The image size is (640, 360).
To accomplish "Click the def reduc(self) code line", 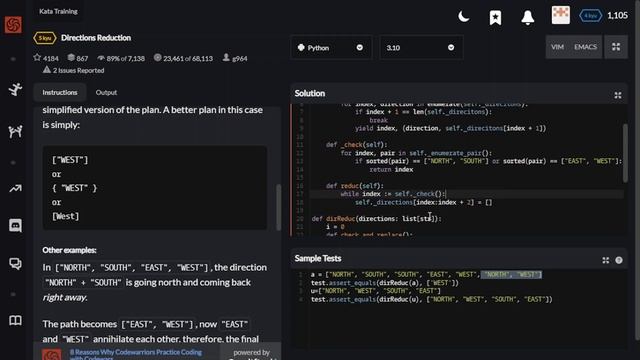I will tap(355, 186).
